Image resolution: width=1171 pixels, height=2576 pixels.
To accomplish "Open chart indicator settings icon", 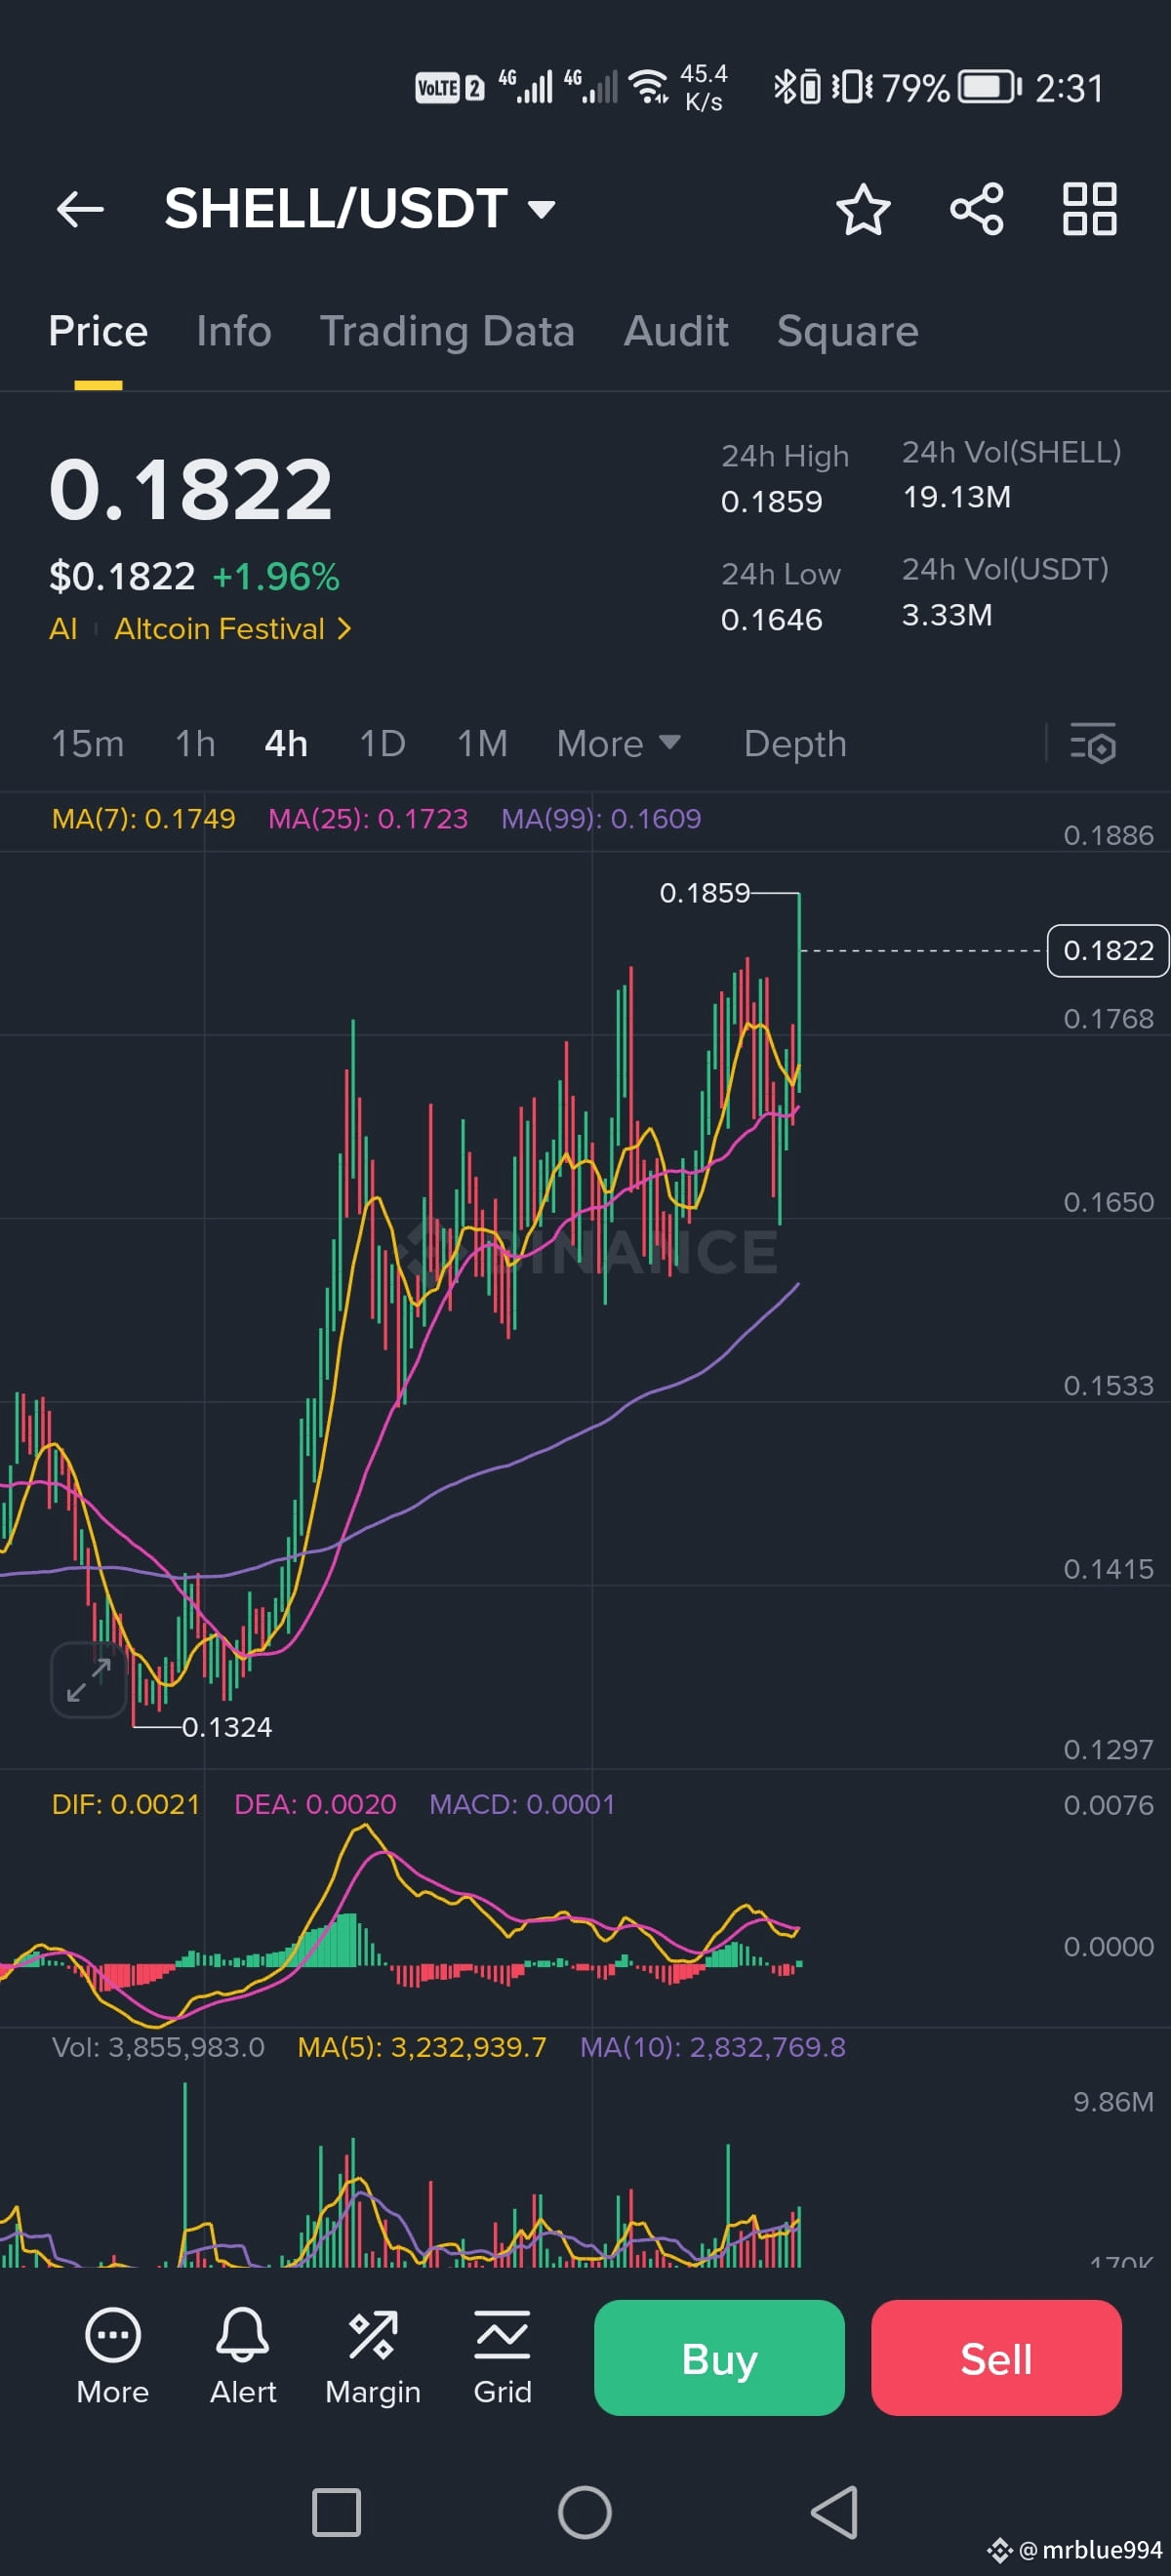I will point(1092,743).
